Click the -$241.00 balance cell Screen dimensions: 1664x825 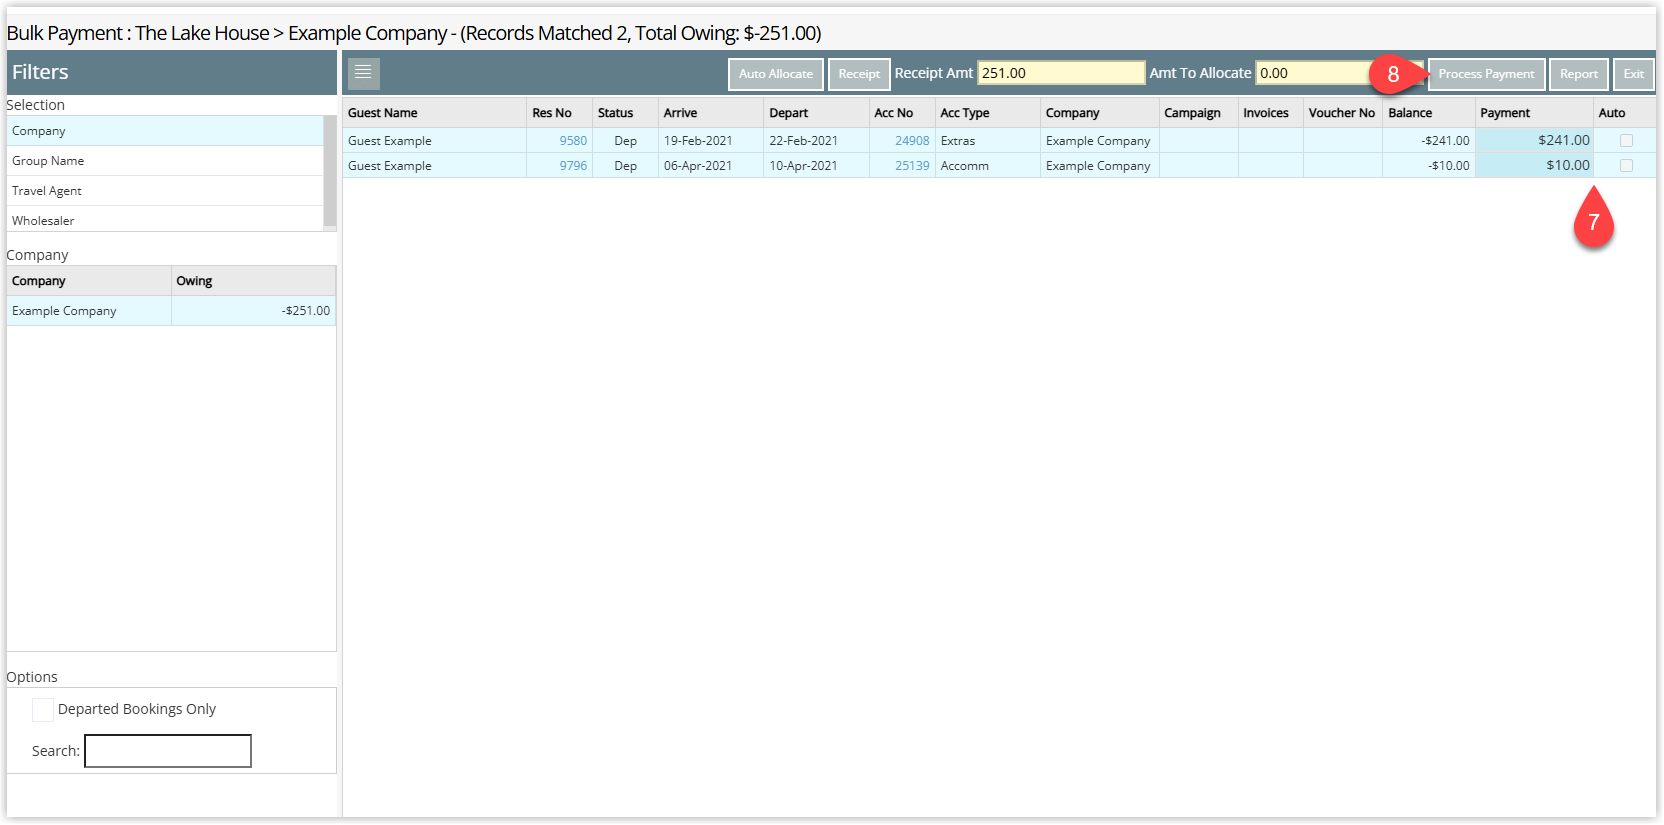tap(1429, 141)
